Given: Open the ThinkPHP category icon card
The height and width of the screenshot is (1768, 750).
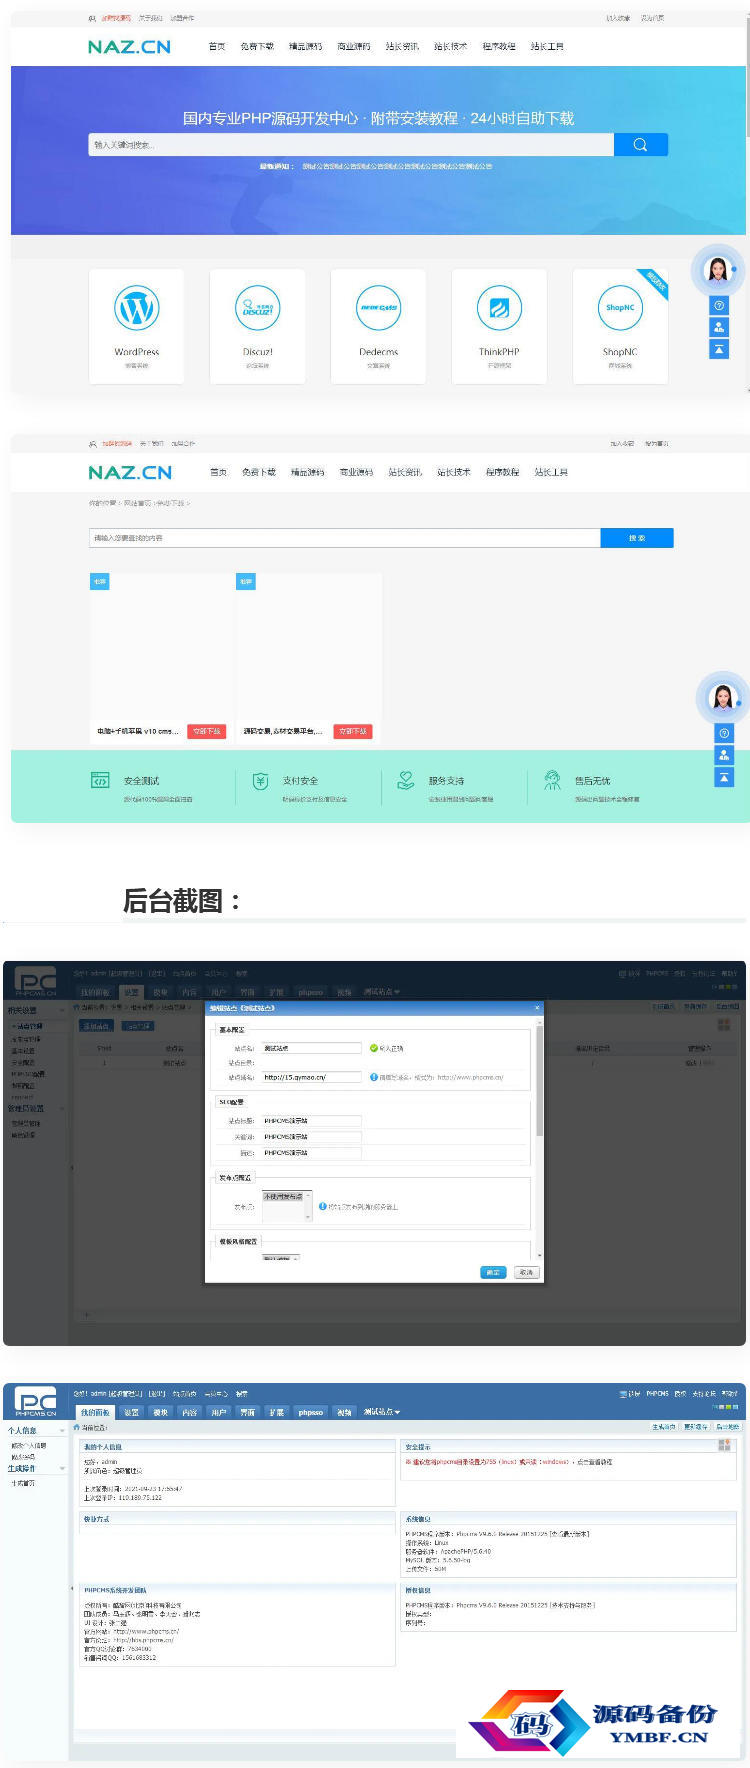Looking at the screenshot, I should coord(499,325).
